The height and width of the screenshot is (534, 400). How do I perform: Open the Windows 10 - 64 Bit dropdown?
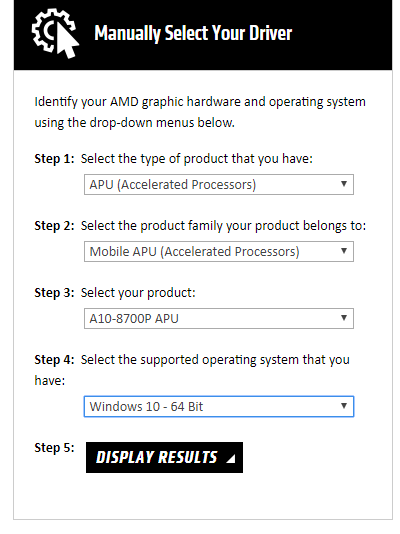219,407
